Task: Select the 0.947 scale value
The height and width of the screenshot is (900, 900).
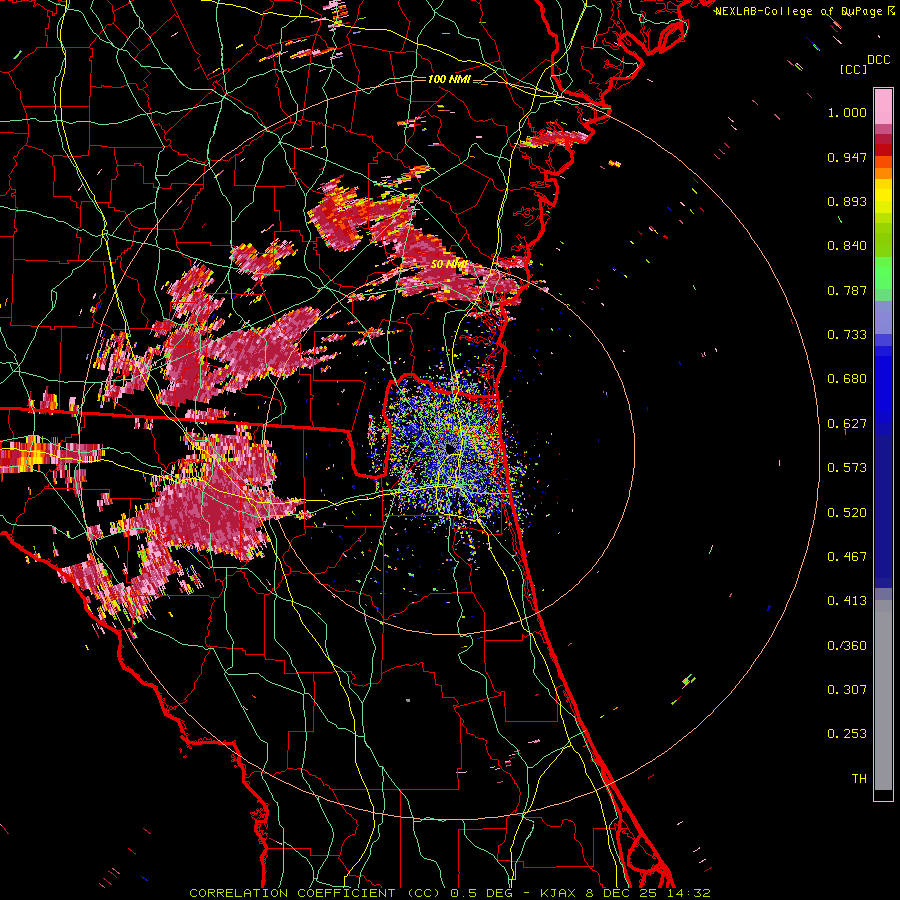Action: point(847,157)
